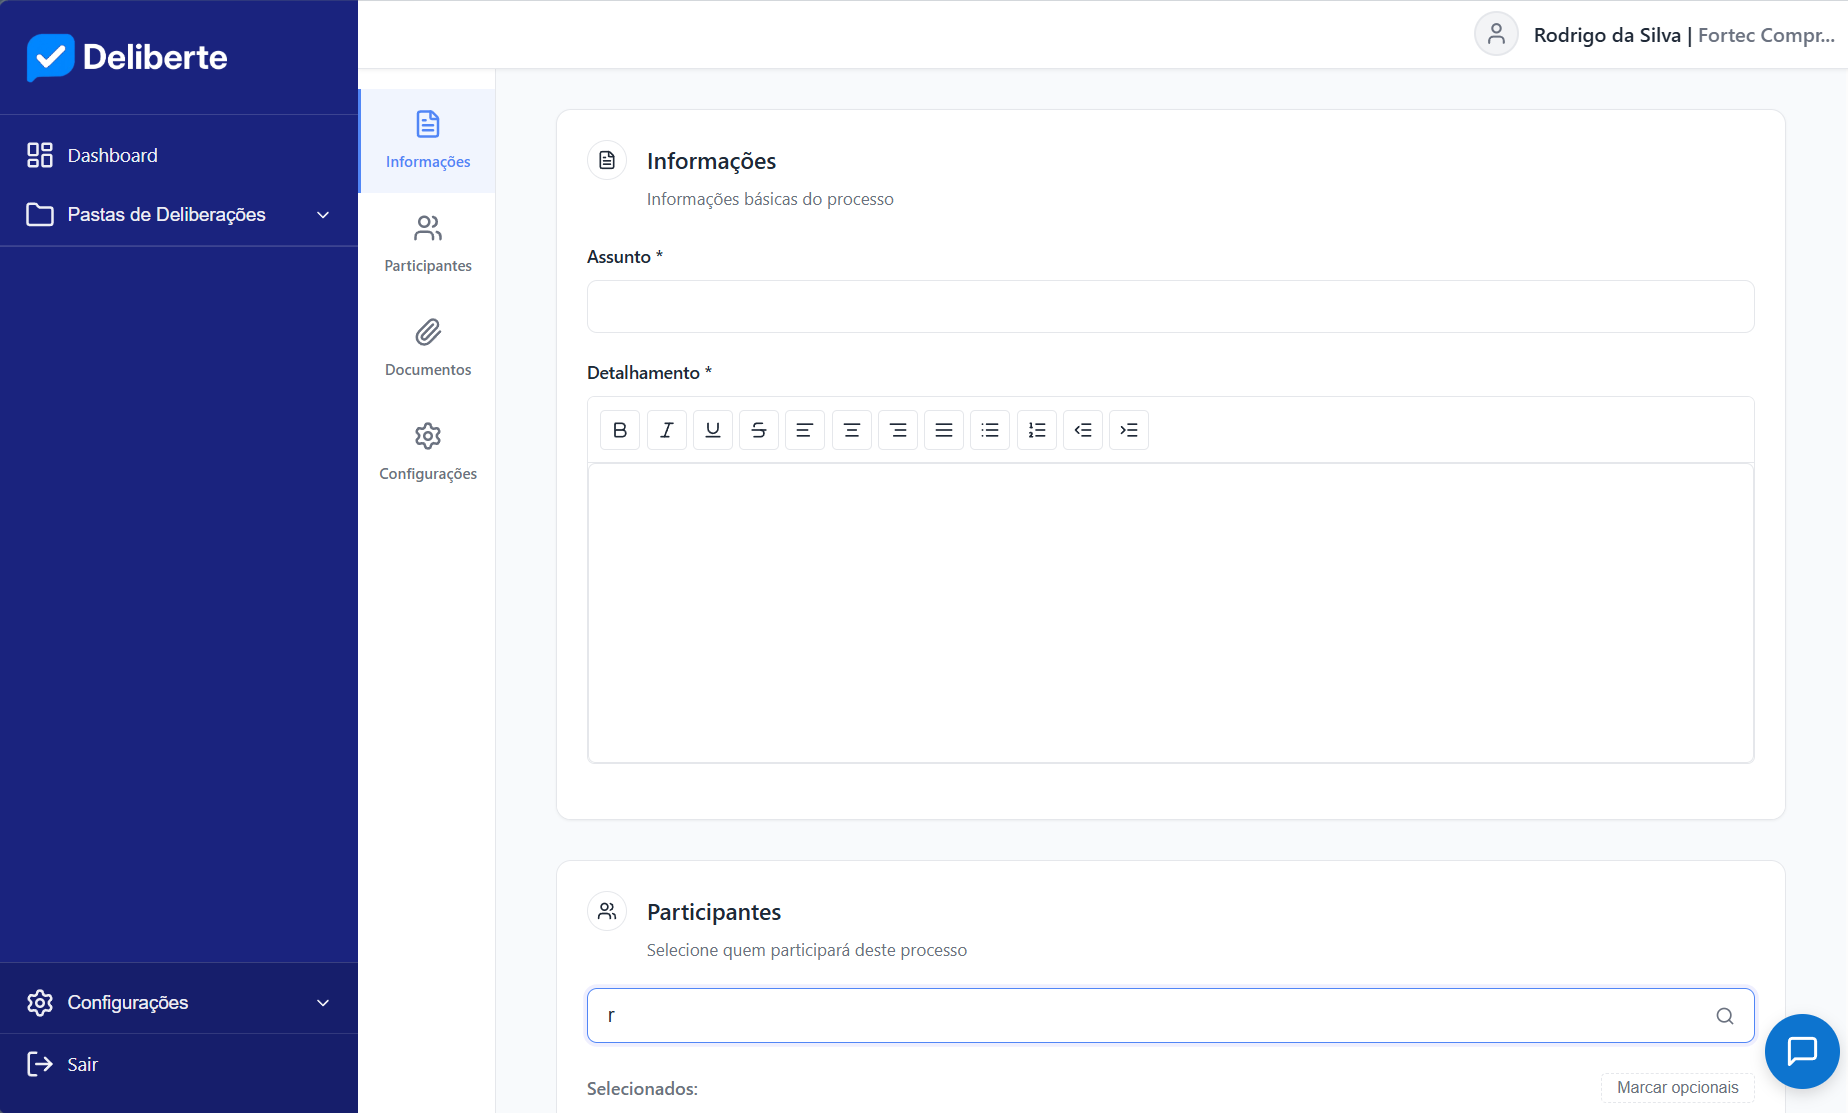Insert a bulleted list
This screenshot has width=1848, height=1113.
[x=990, y=430]
